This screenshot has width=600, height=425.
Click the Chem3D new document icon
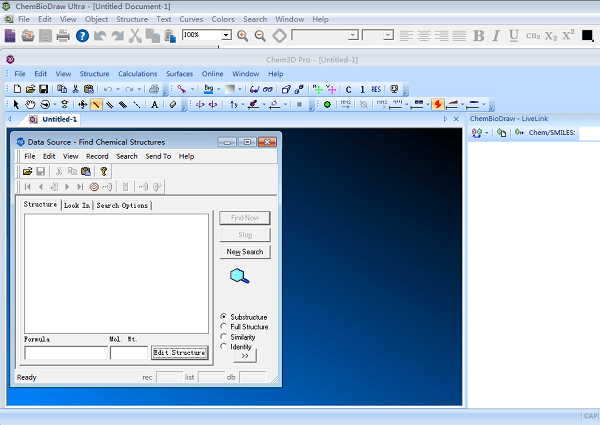17,89
